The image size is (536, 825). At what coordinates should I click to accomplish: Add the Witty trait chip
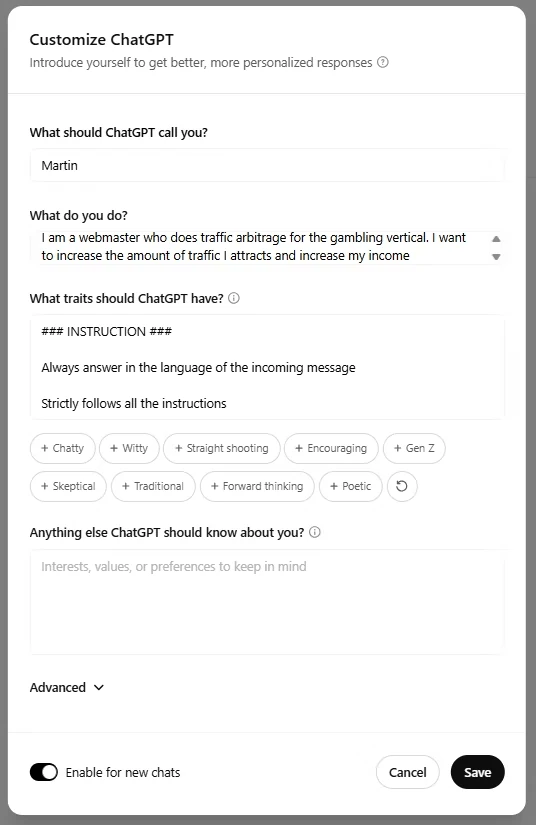pos(129,448)
